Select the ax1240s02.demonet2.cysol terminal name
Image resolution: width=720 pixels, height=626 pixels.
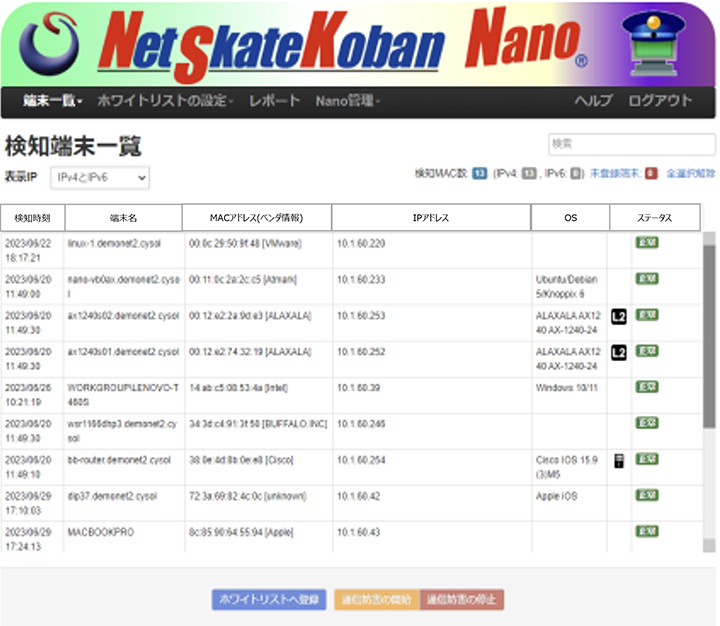pos(123,316)
